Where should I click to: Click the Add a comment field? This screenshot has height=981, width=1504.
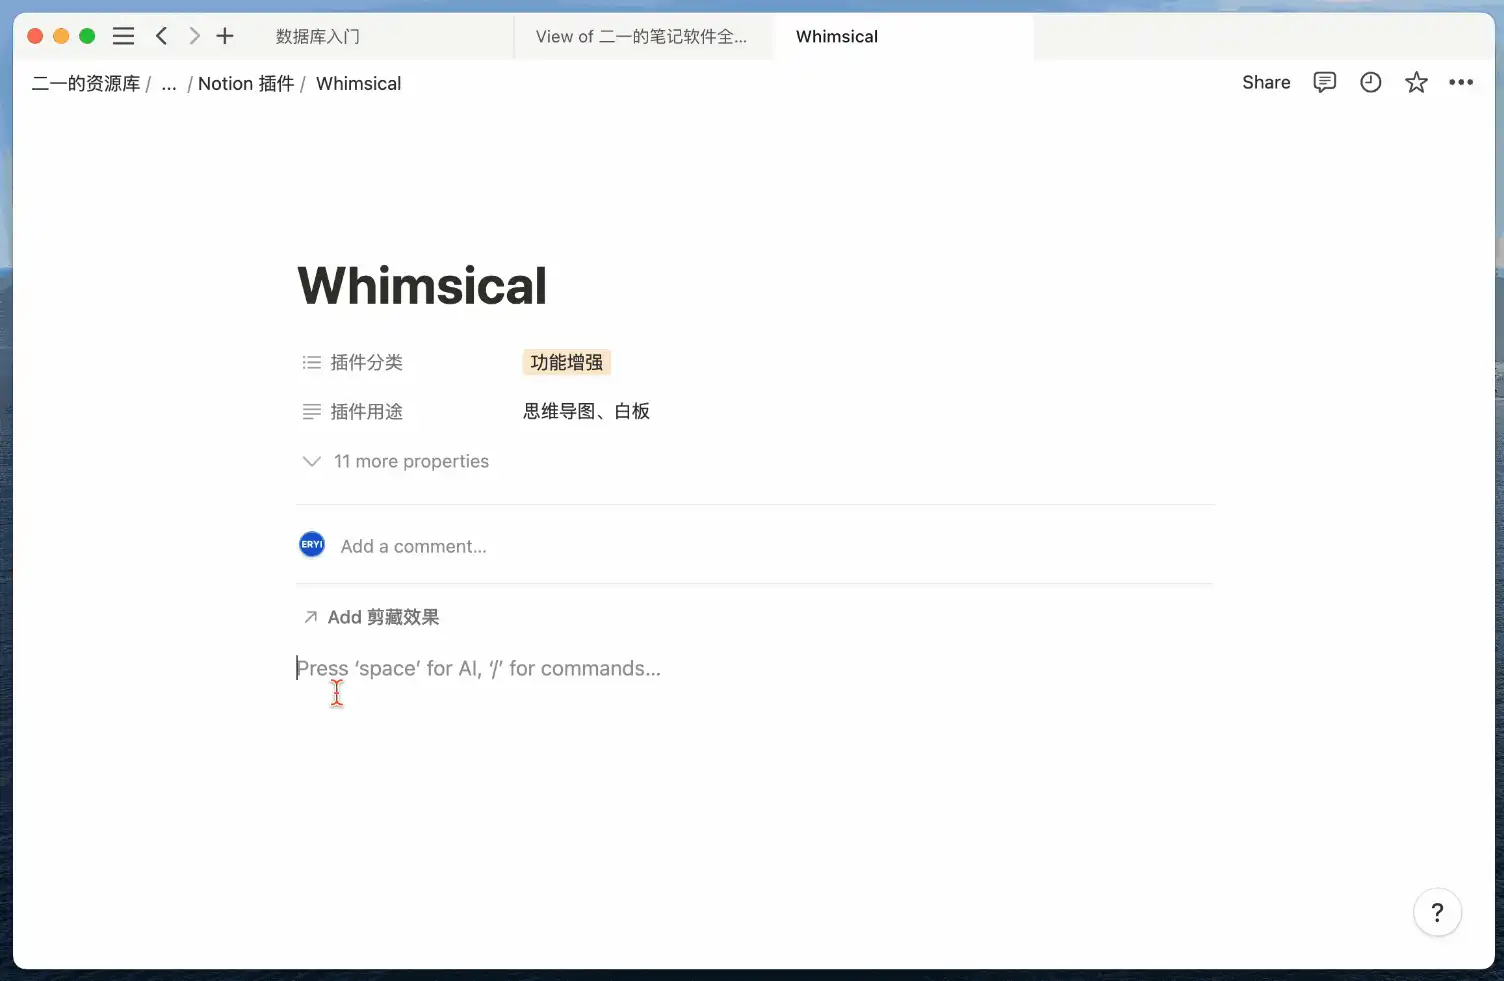413,546
